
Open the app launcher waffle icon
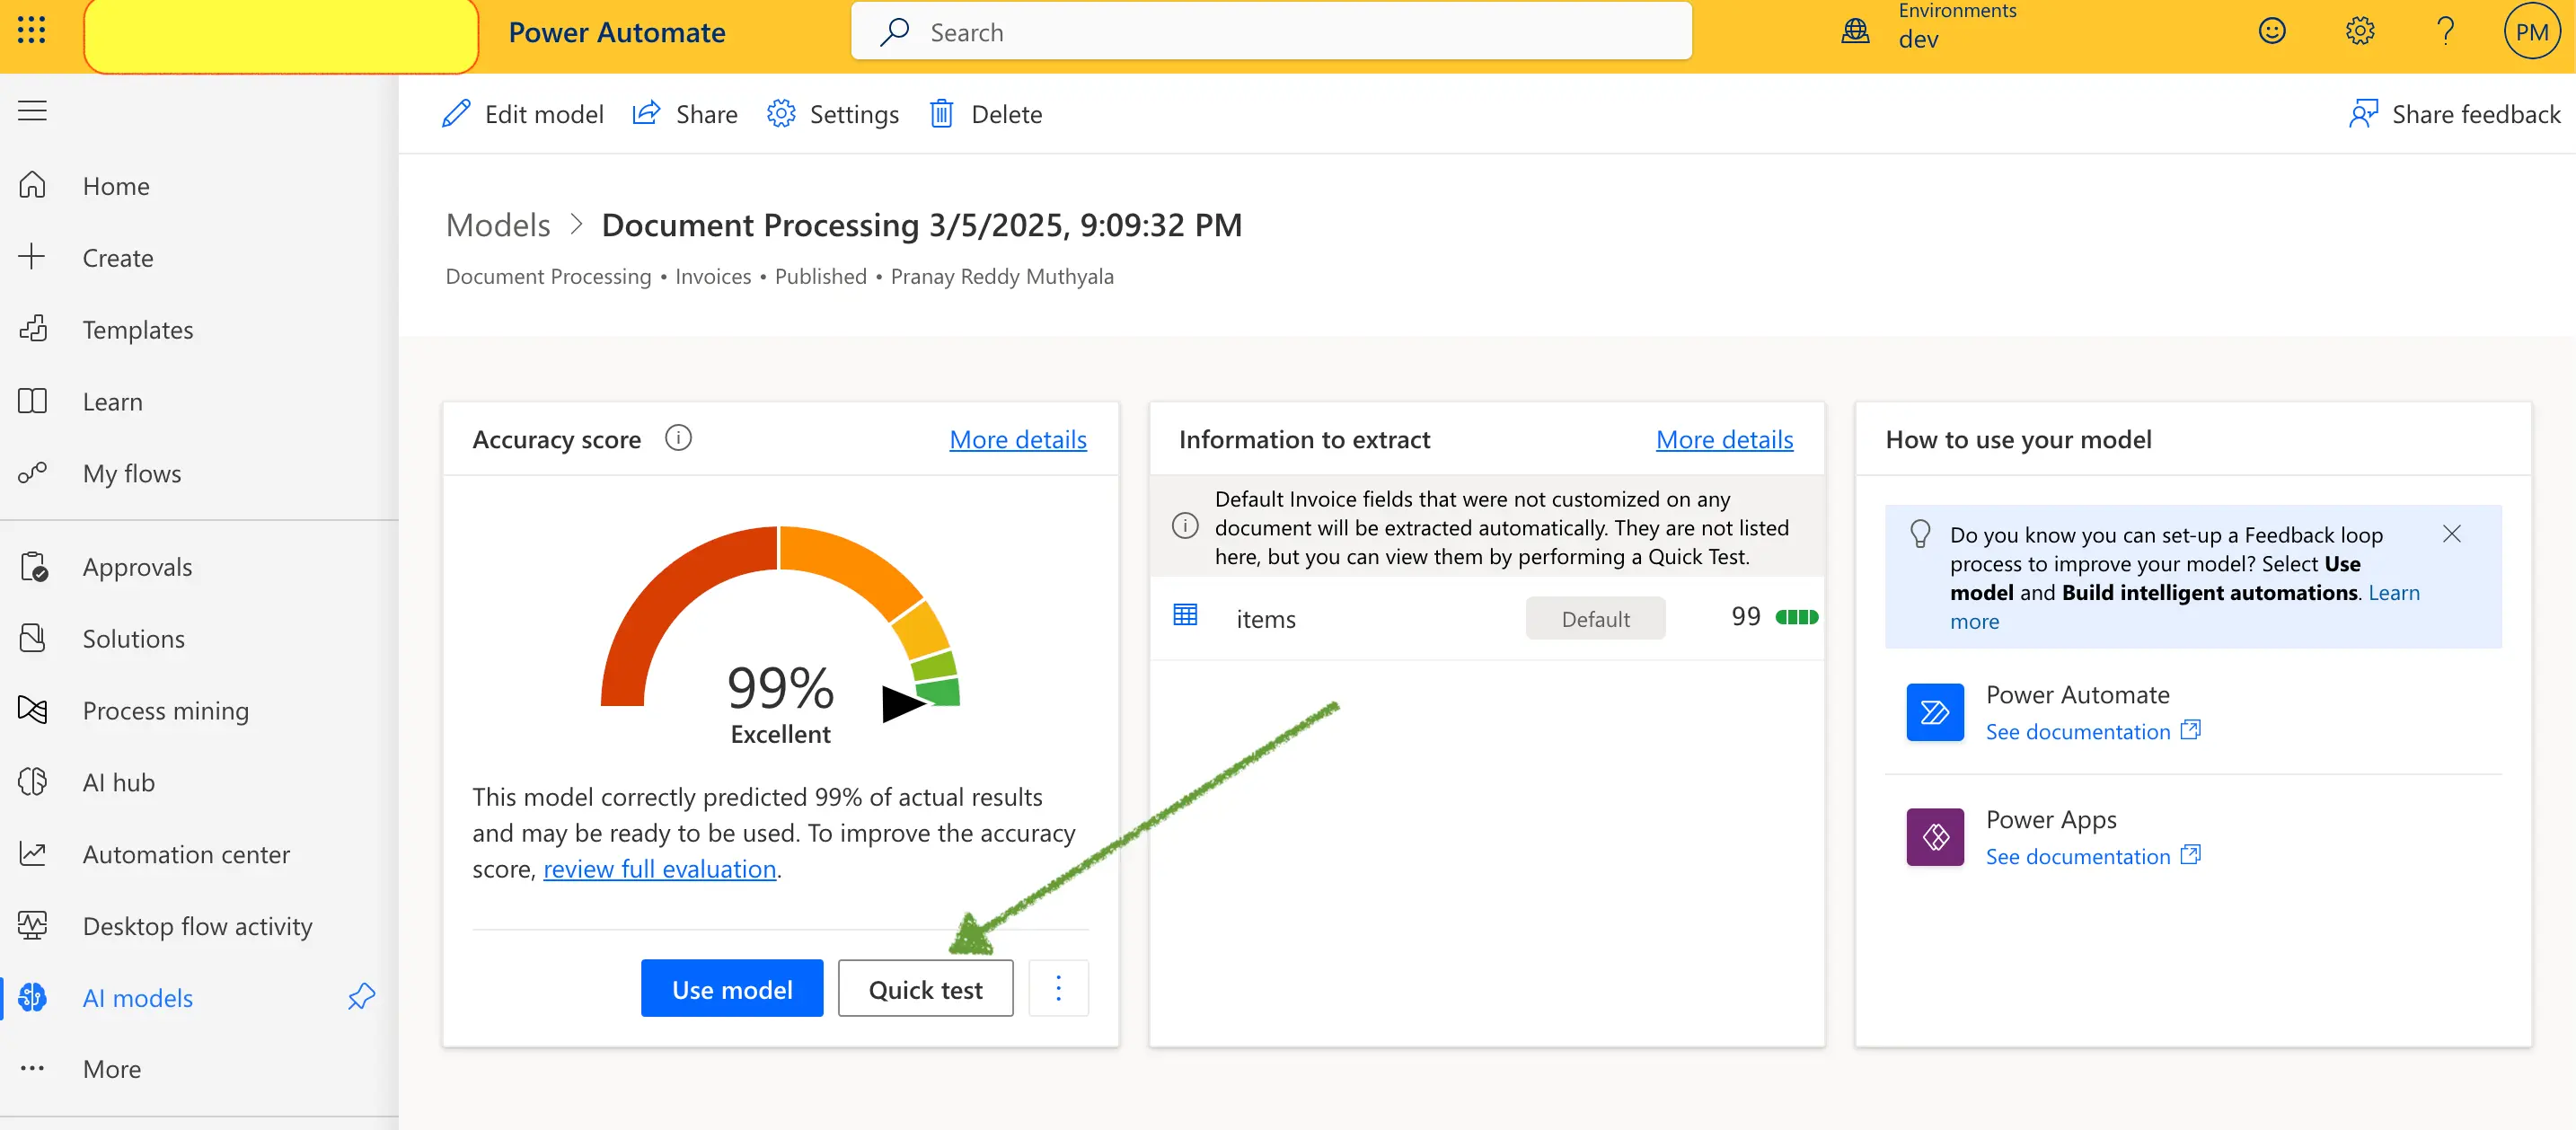click(x=31, y=30)
